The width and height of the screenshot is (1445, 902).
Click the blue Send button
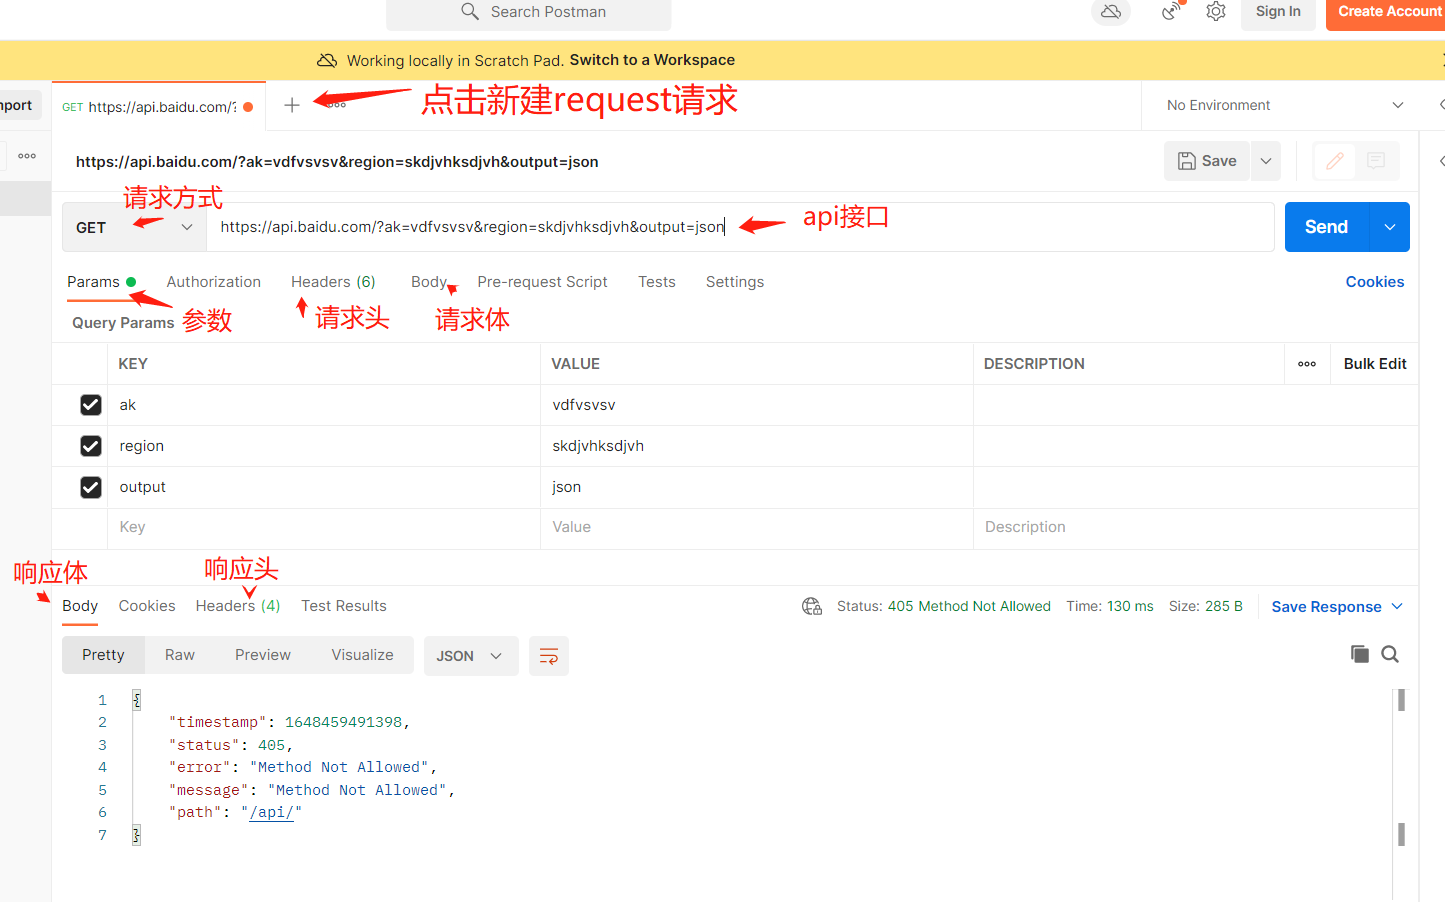point(1327,227)
